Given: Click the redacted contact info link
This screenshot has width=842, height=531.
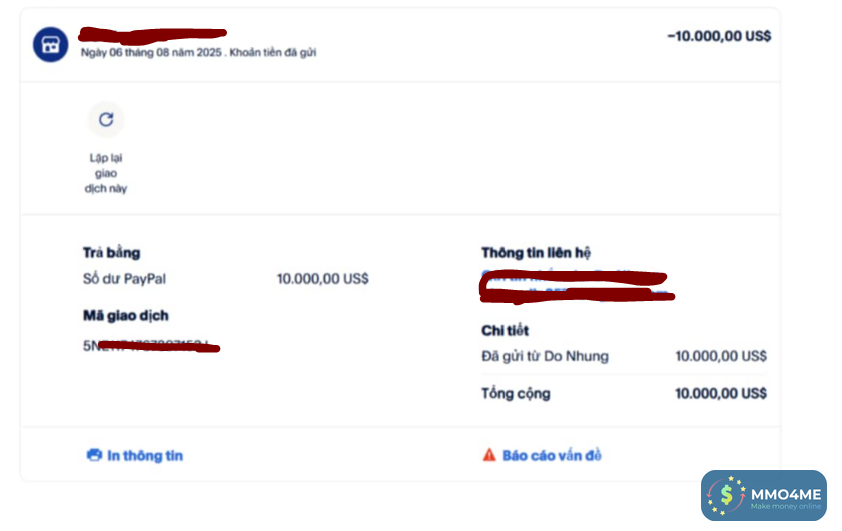Looking at the screenshot, I should [x=573, y=283].
